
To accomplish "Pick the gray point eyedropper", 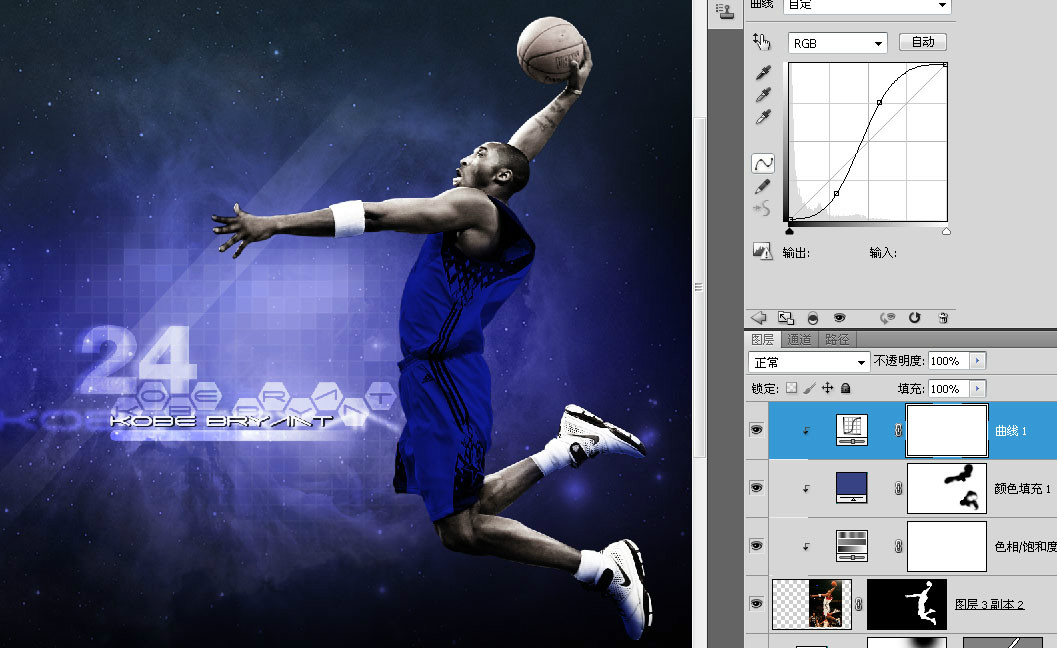I will pyautogui.click(x=763, y=94).
